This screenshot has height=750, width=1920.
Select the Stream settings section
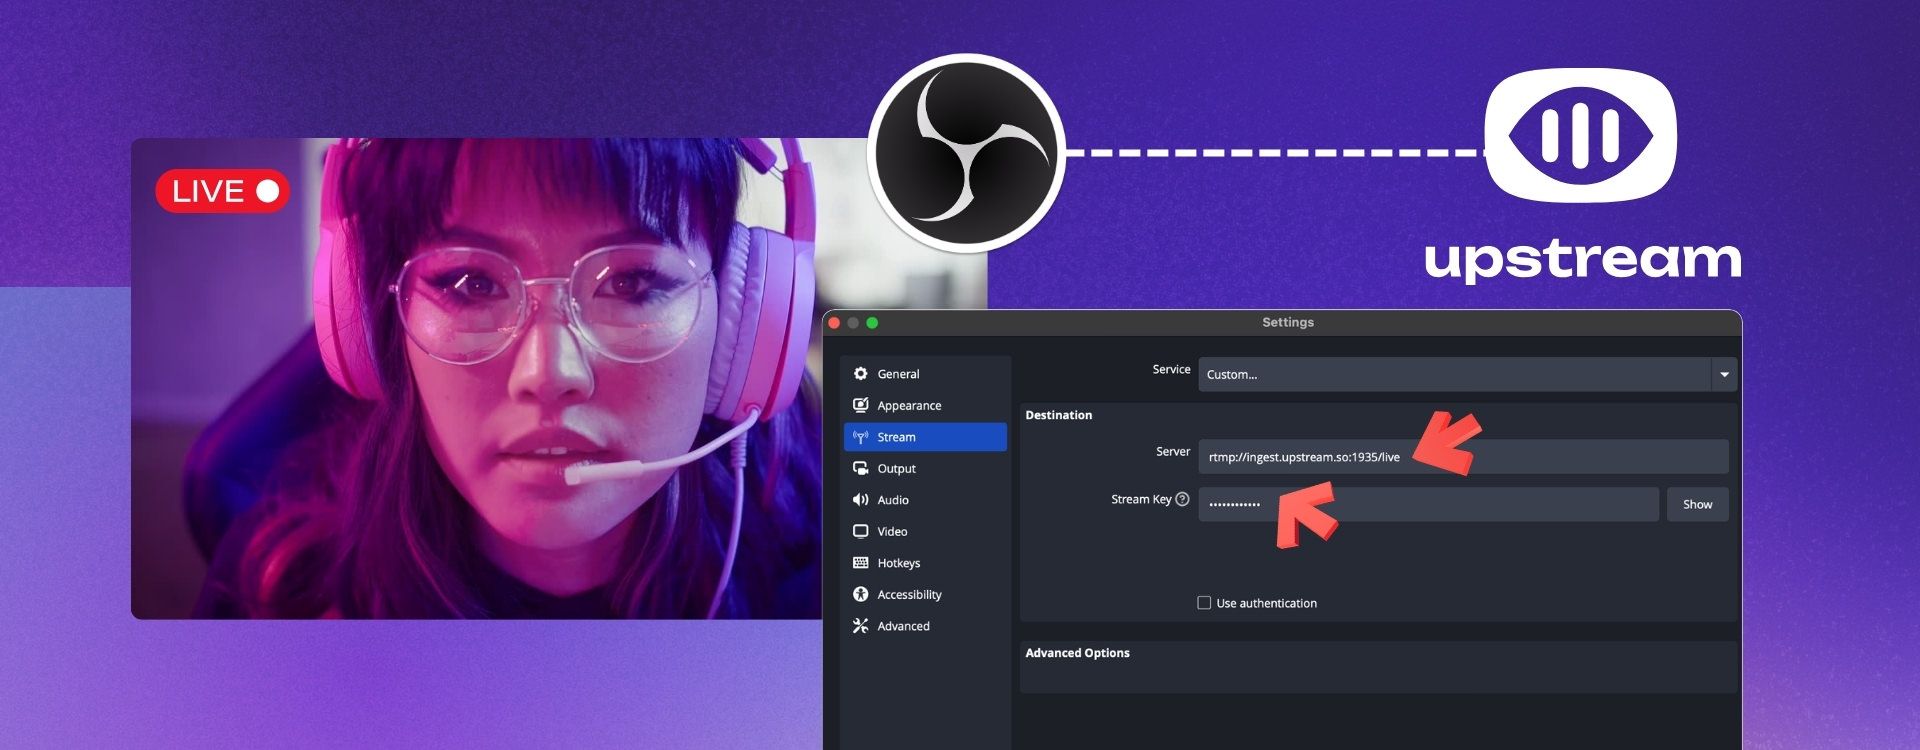(925, 437)
